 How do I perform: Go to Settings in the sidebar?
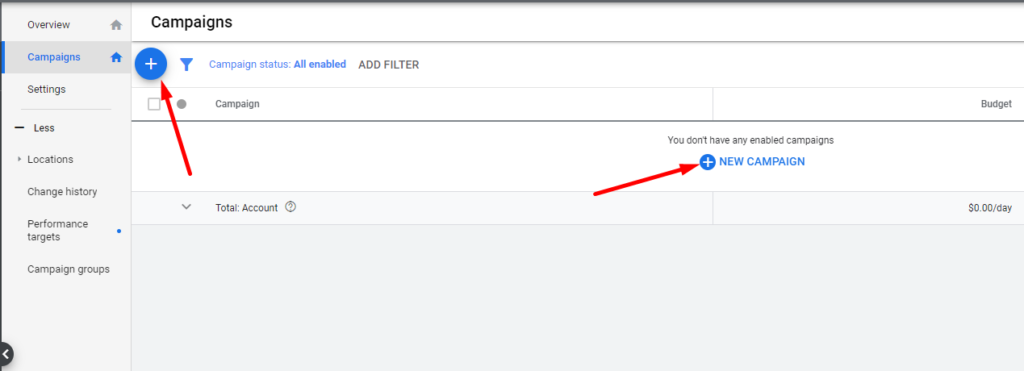(x=46, y=89)
